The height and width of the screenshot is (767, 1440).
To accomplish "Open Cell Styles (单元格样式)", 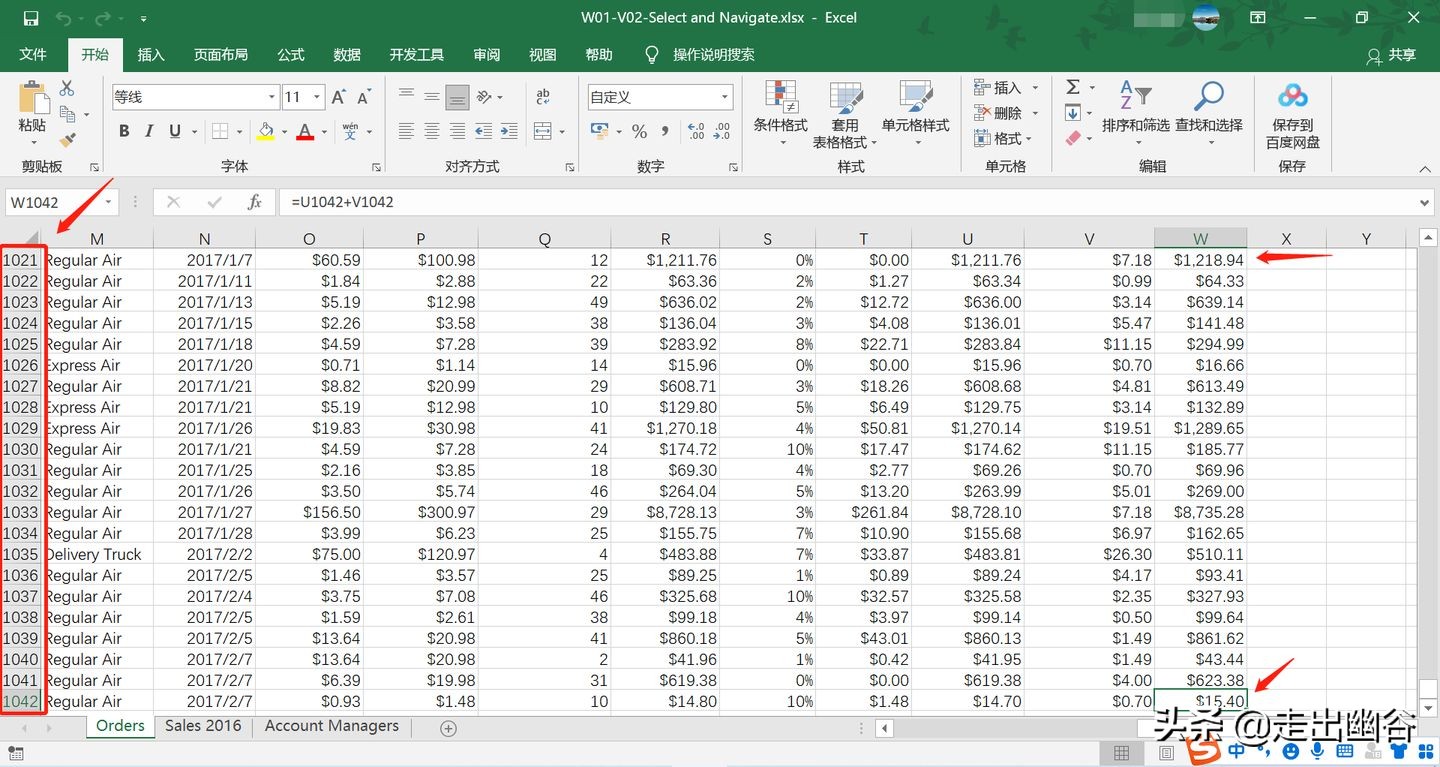I will coord(915,113).
